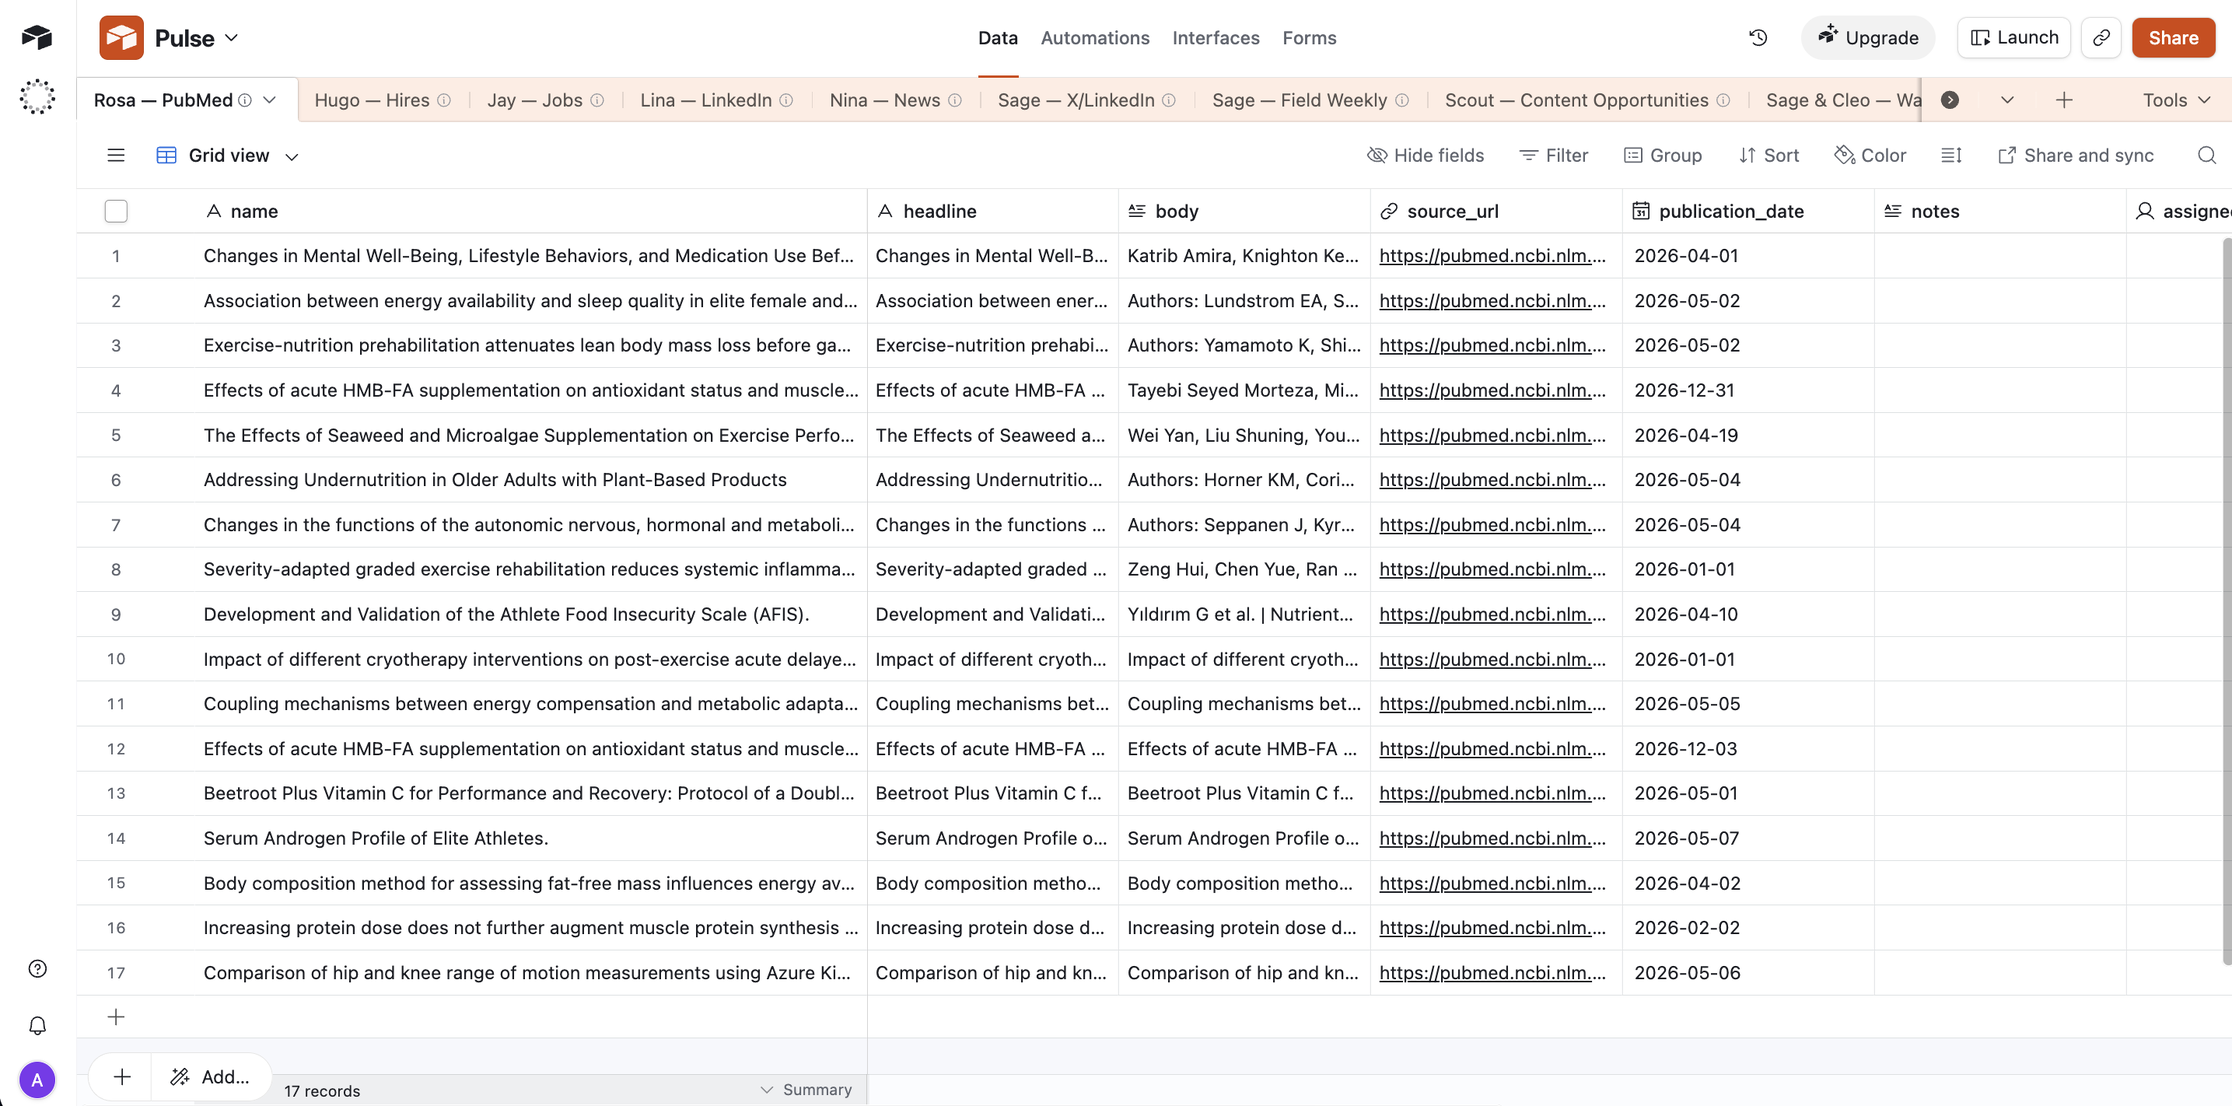Add a new table plus icon

click(x=2064, y=100)
